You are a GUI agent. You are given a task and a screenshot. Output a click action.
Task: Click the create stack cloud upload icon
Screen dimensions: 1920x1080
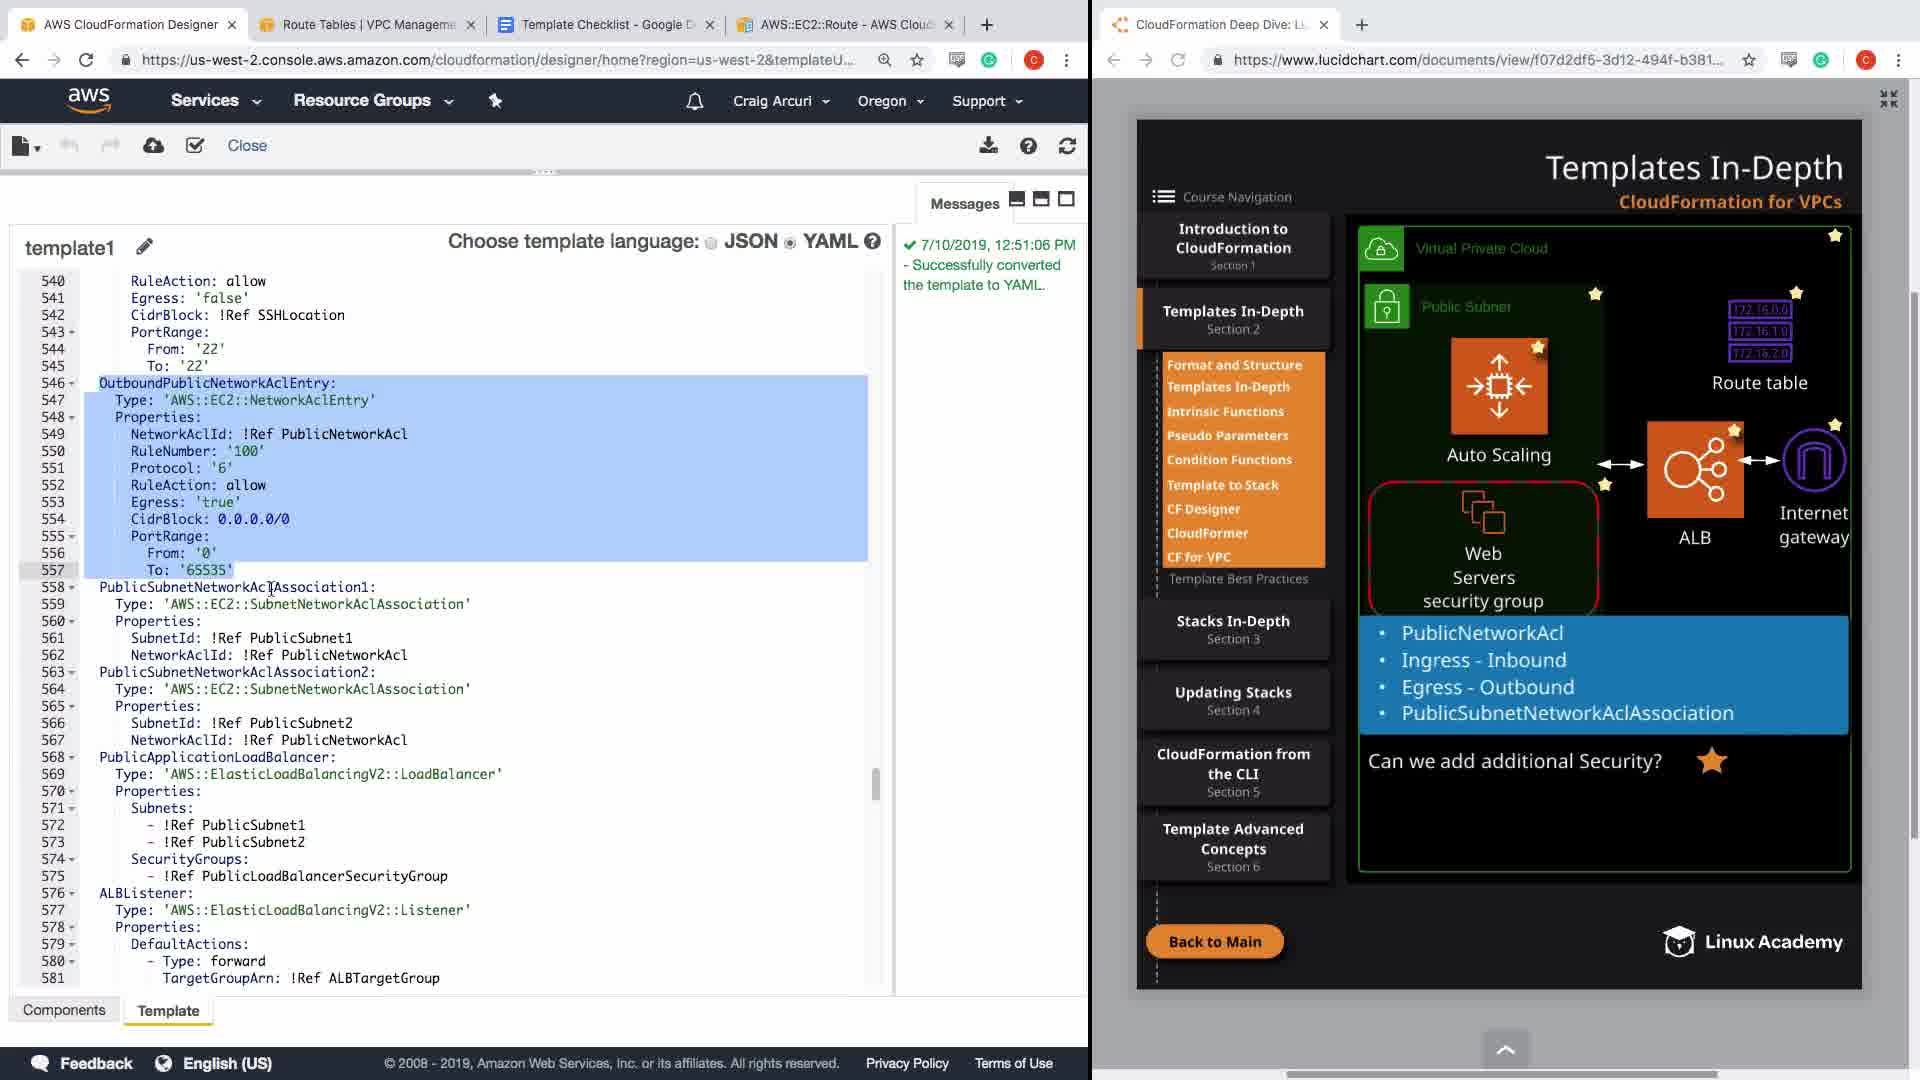[153, 146]
